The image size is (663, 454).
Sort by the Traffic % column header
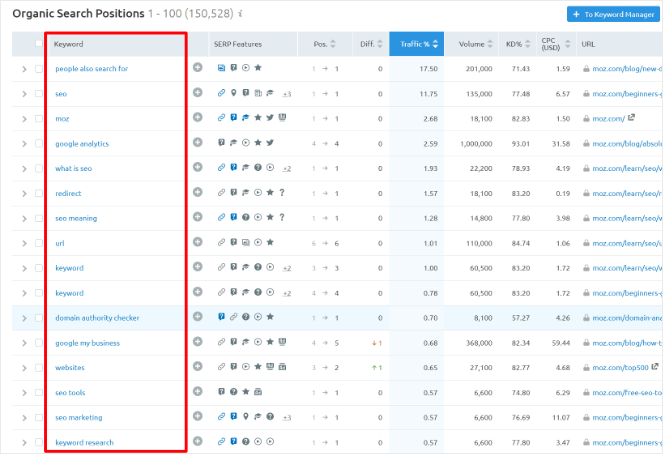416,44
